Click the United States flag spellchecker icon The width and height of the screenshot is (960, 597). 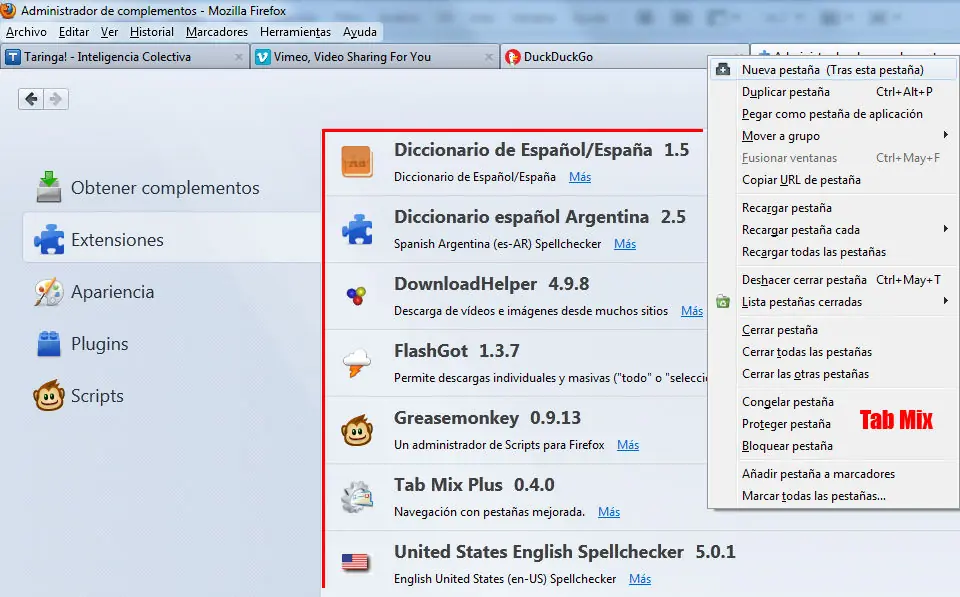355,562
